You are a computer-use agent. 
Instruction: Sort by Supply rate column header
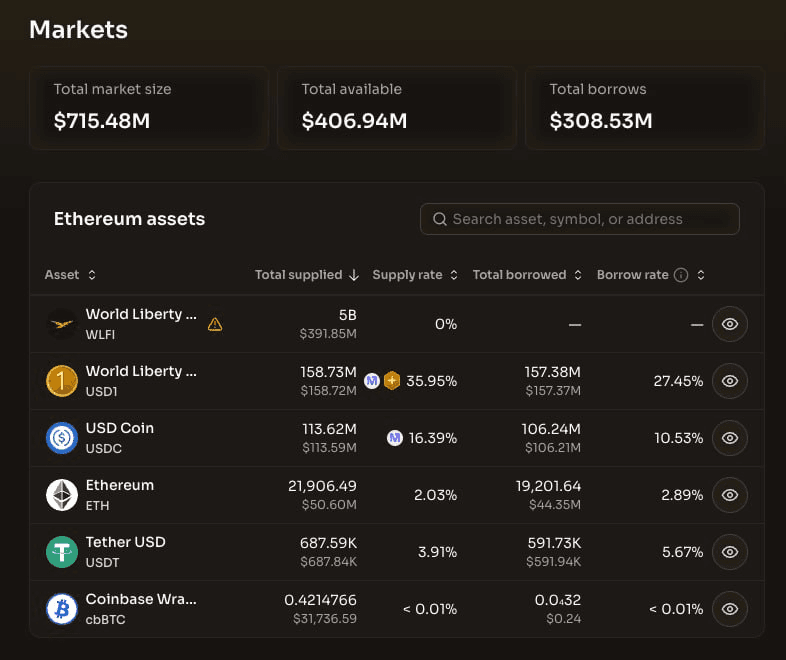pos(414,275)
